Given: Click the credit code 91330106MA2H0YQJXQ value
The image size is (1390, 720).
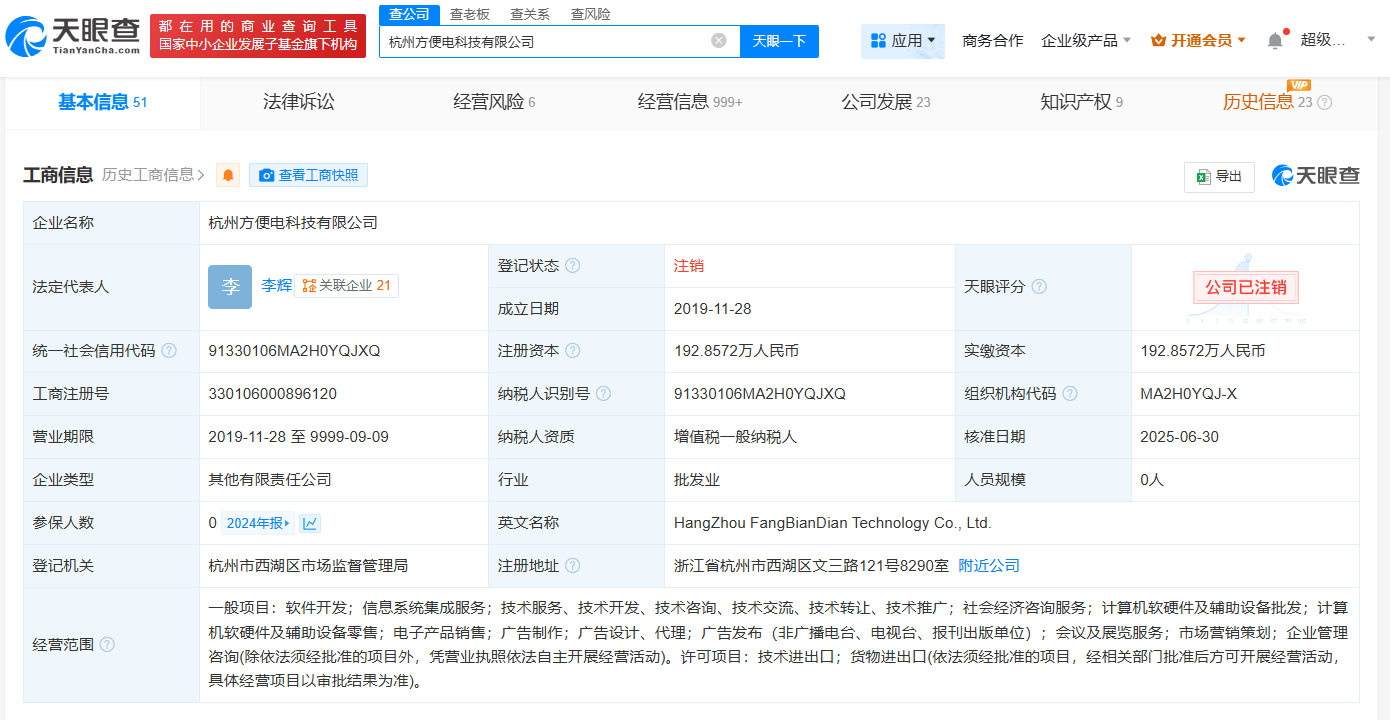Looking at the screenshot, I should 294,351.
